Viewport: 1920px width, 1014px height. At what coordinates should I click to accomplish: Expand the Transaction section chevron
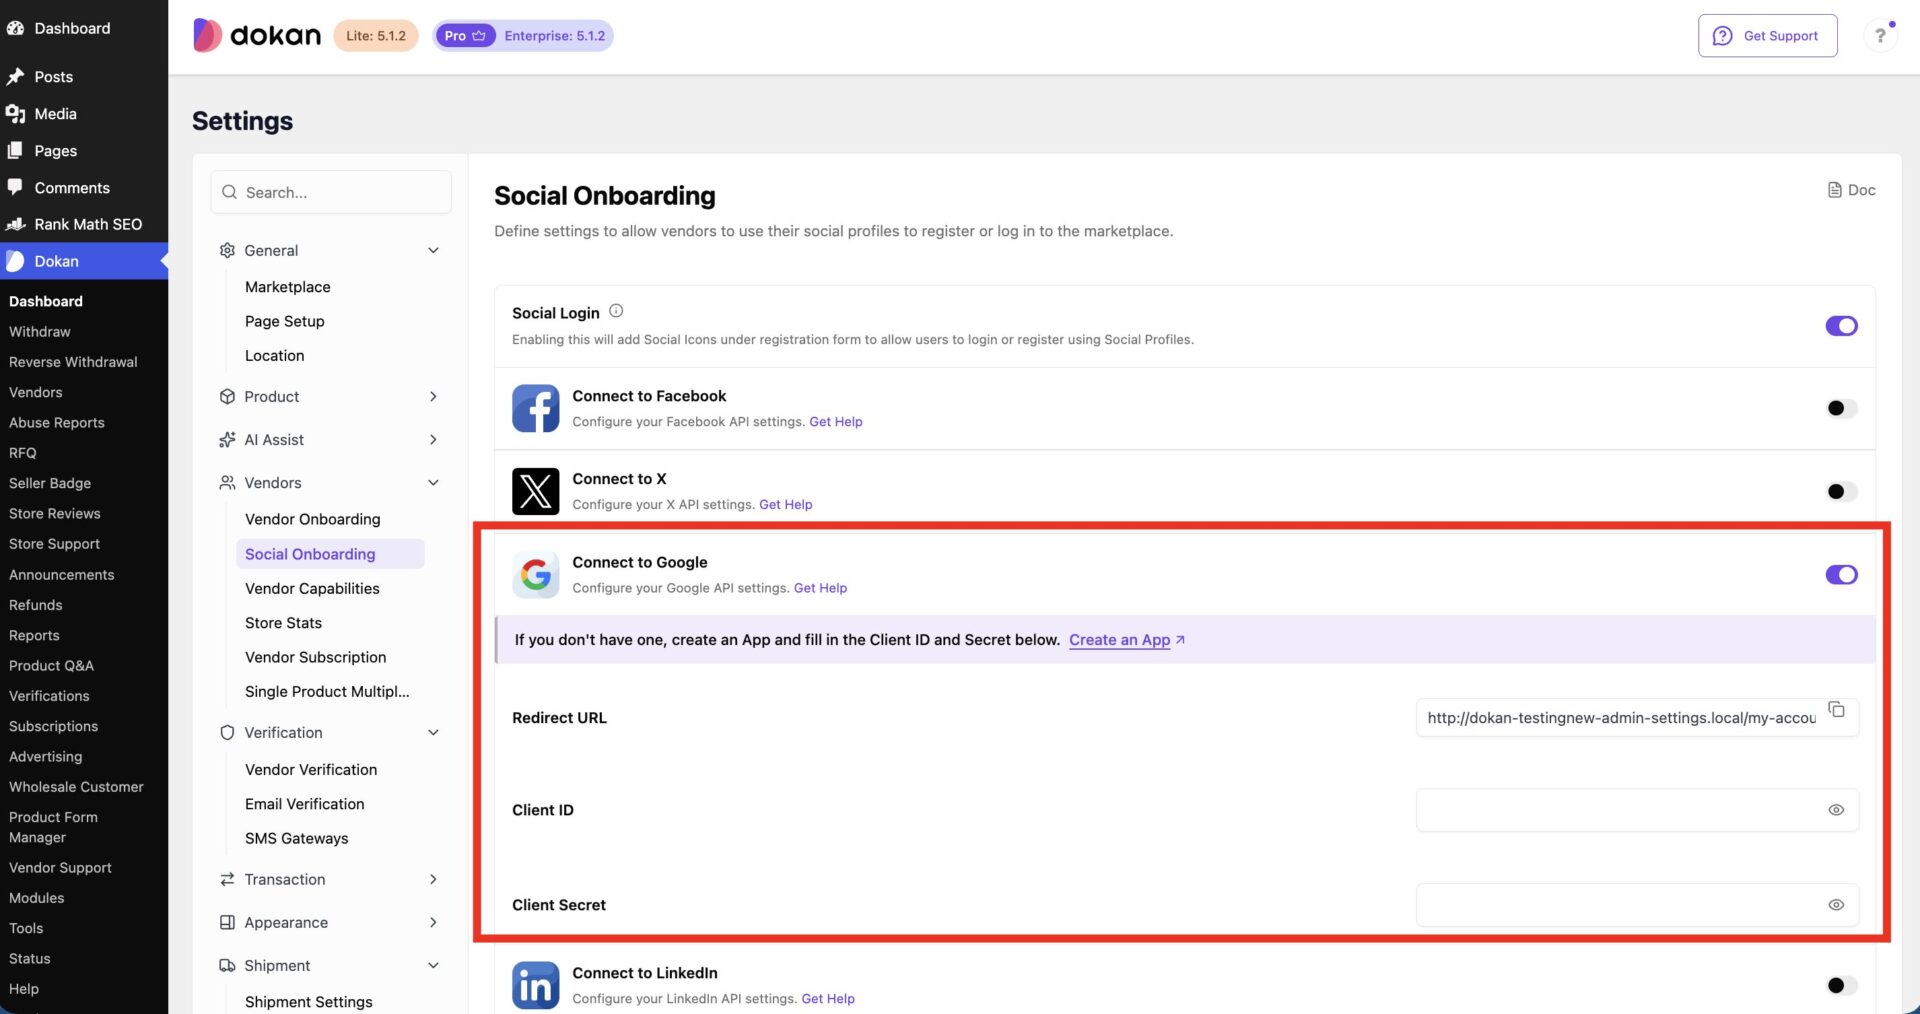pyautogui.click(x=433, y=879)
